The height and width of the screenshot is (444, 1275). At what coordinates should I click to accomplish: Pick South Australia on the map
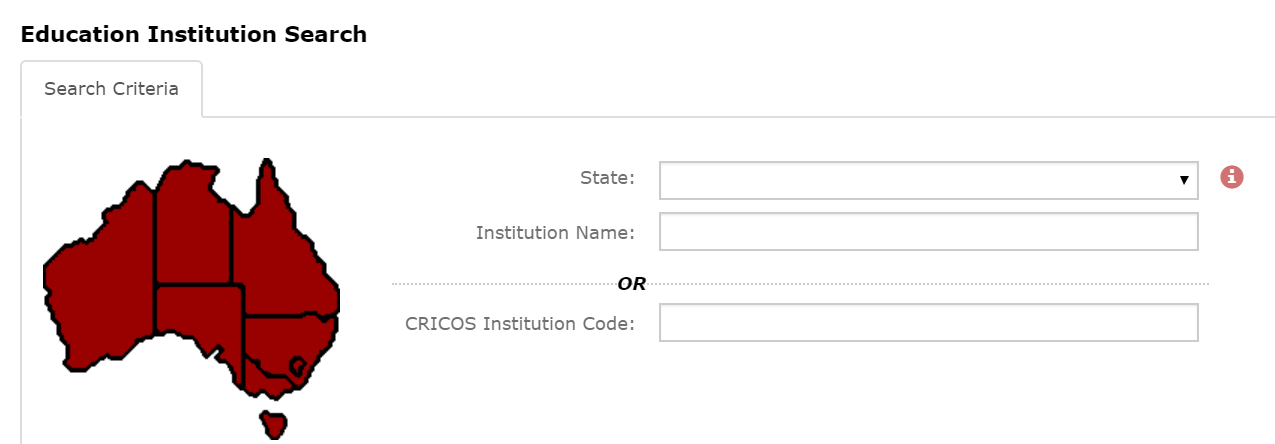point(200,320)
